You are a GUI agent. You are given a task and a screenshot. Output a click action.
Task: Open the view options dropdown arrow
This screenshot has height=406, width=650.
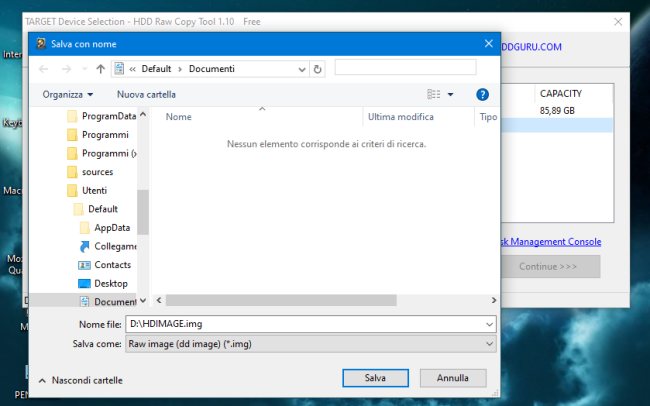tap(451, 95)
